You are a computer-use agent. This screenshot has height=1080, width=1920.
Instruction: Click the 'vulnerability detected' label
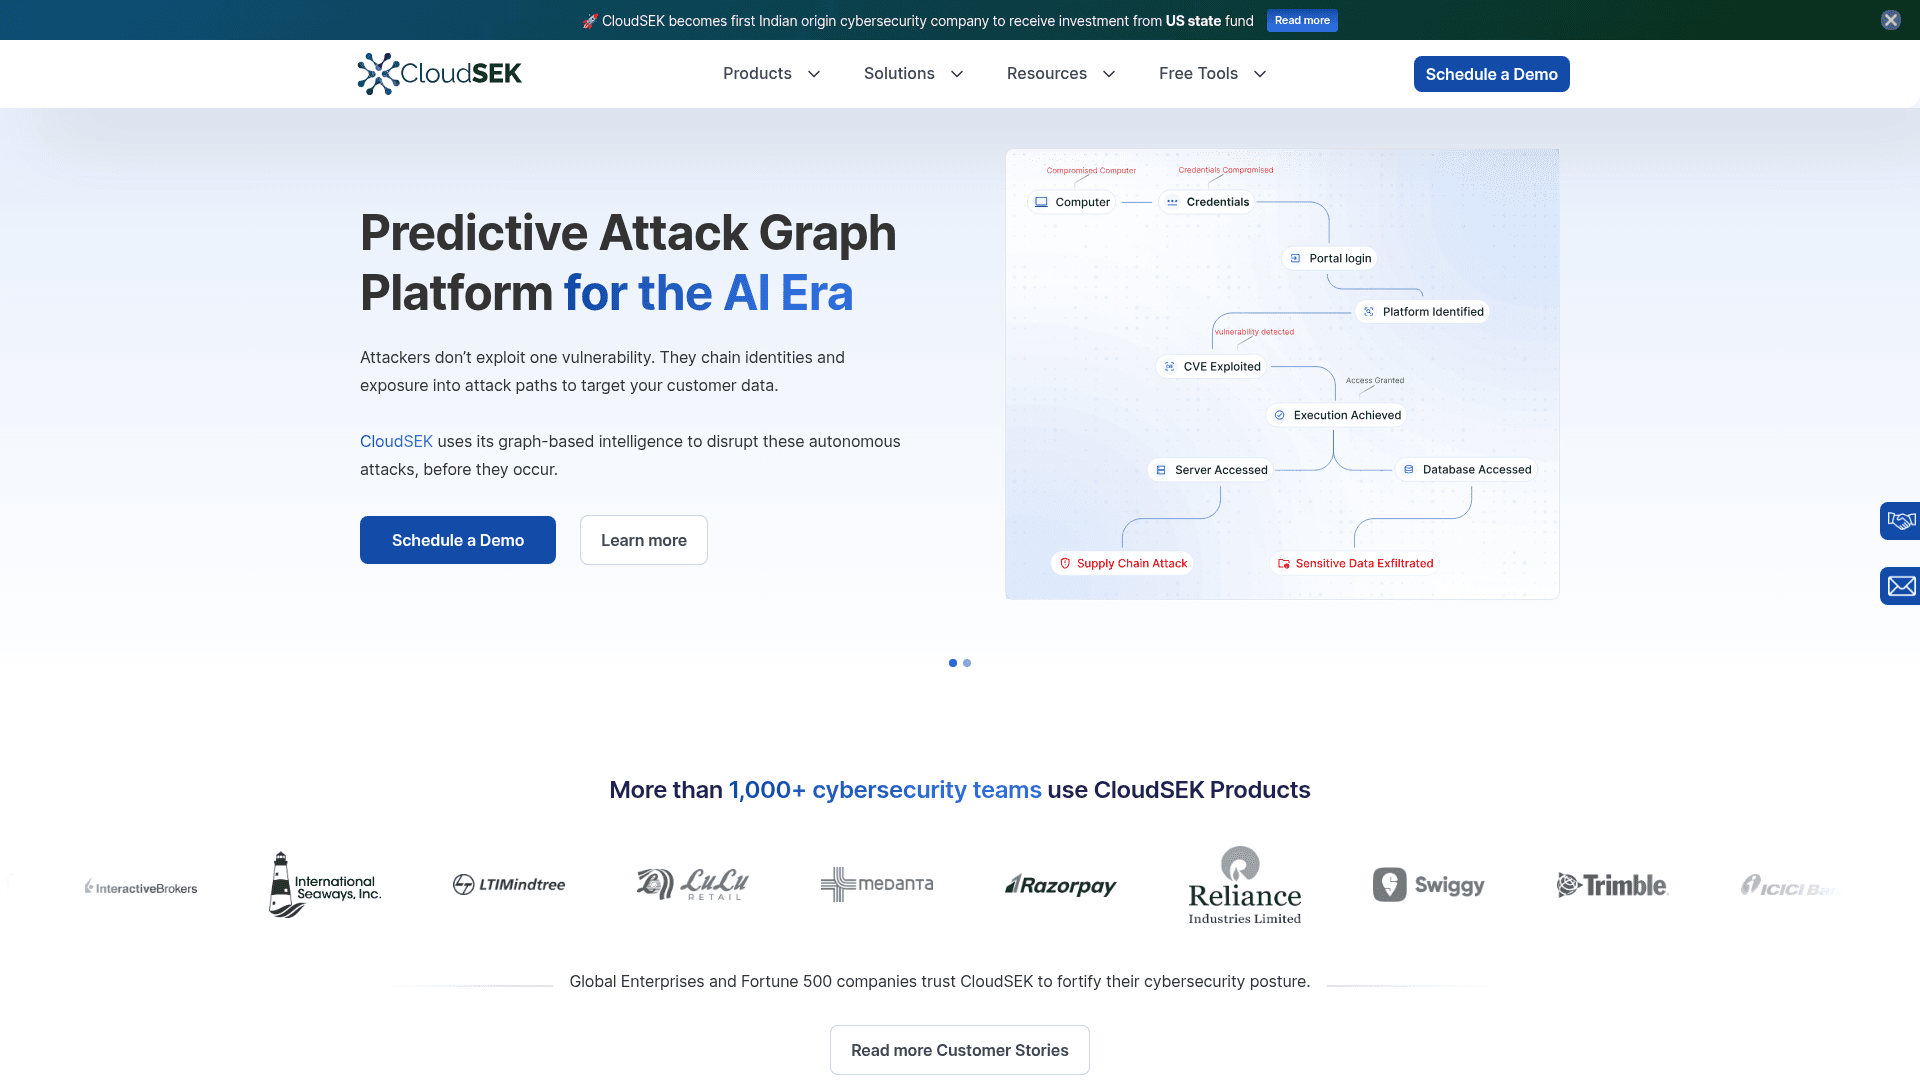coord(1254,332)
